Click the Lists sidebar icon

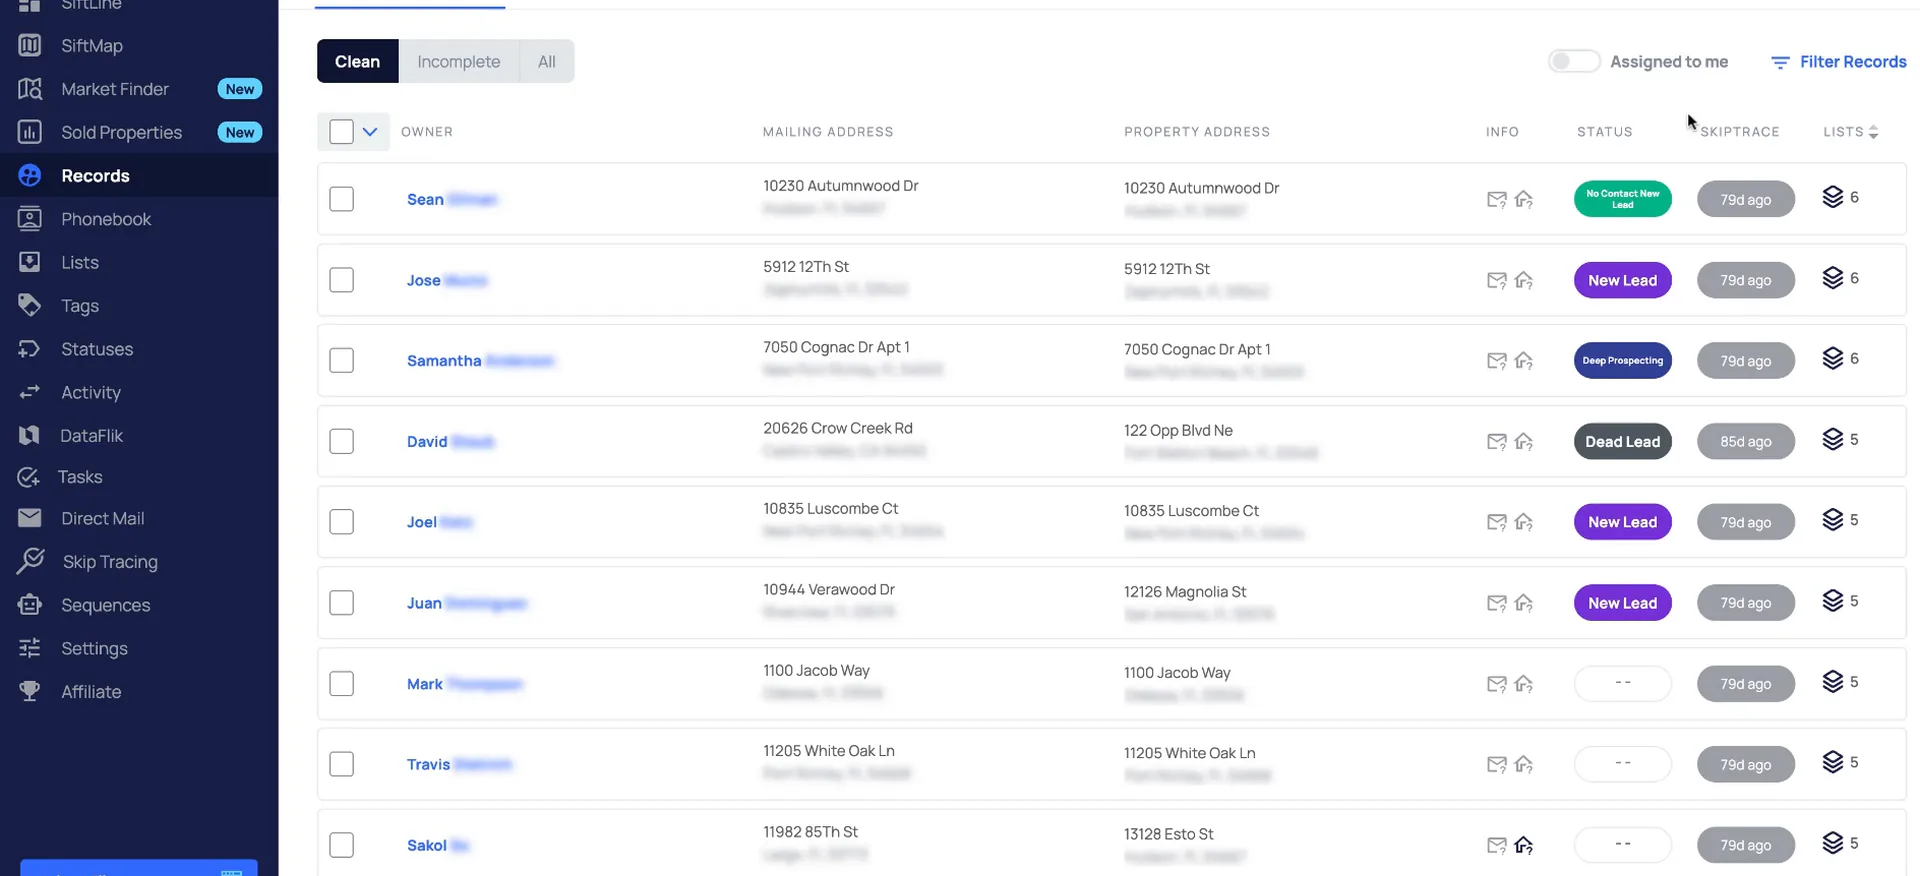30,262
